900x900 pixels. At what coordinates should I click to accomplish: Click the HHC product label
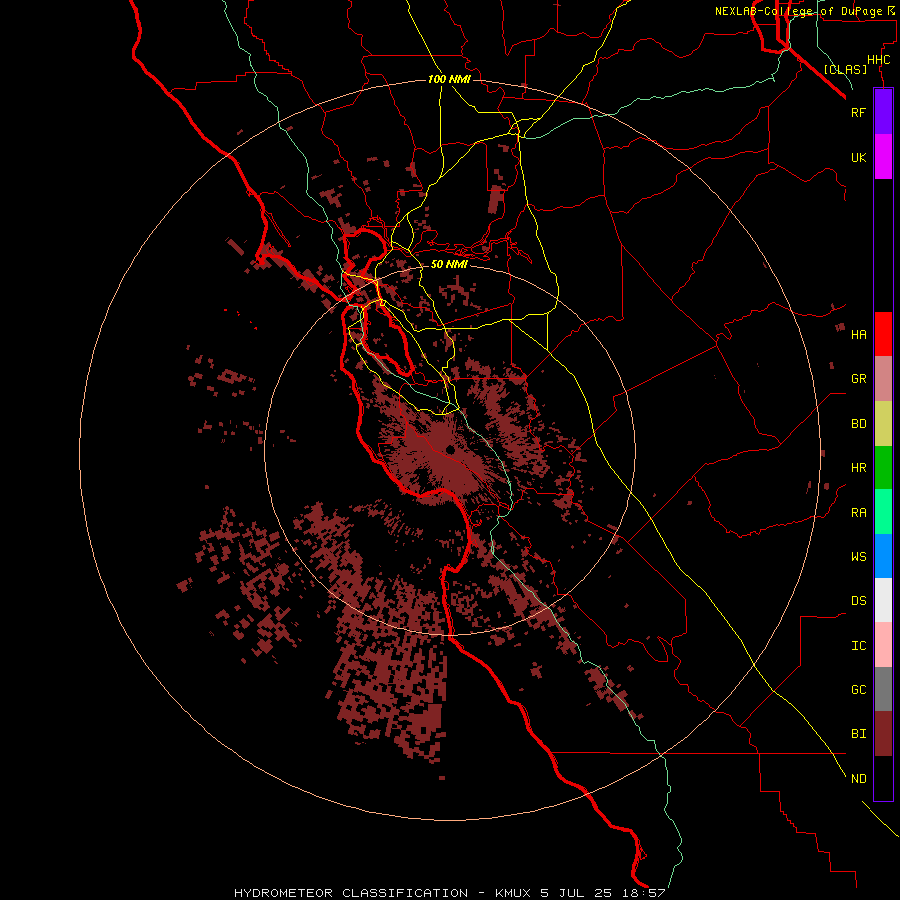click(x=878, y=60)
